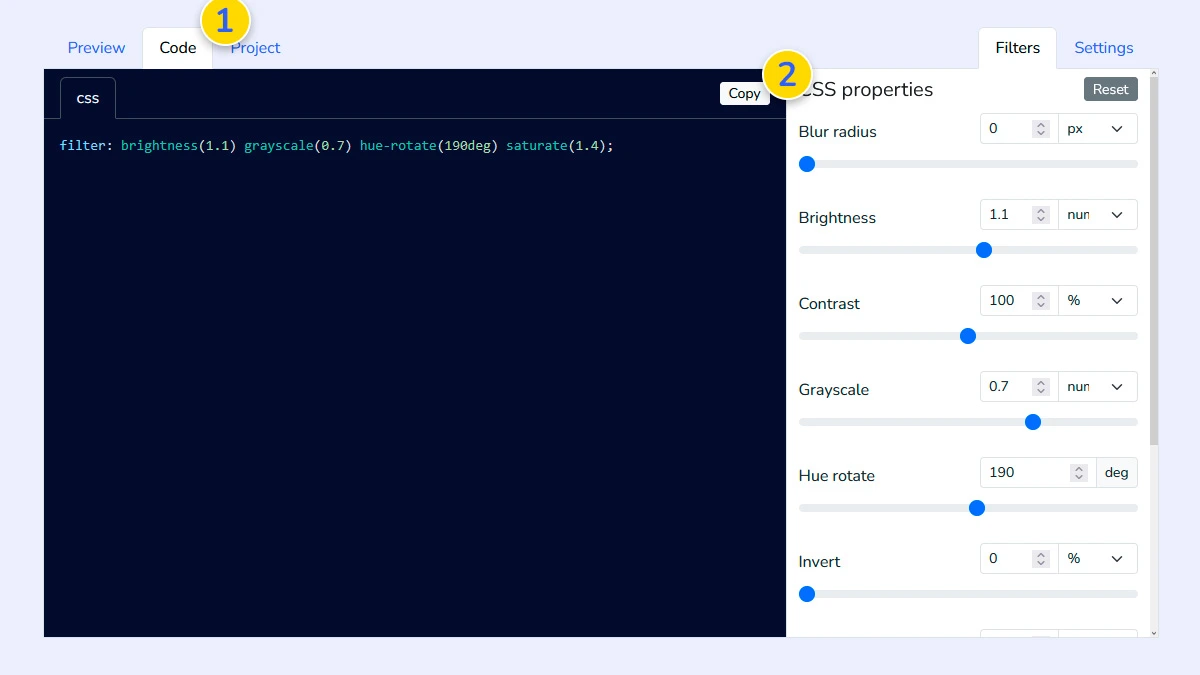Click the Grayscale stepper down arrow
This screenshot has width=1200, height=675.
click(x=1040, y=391)
